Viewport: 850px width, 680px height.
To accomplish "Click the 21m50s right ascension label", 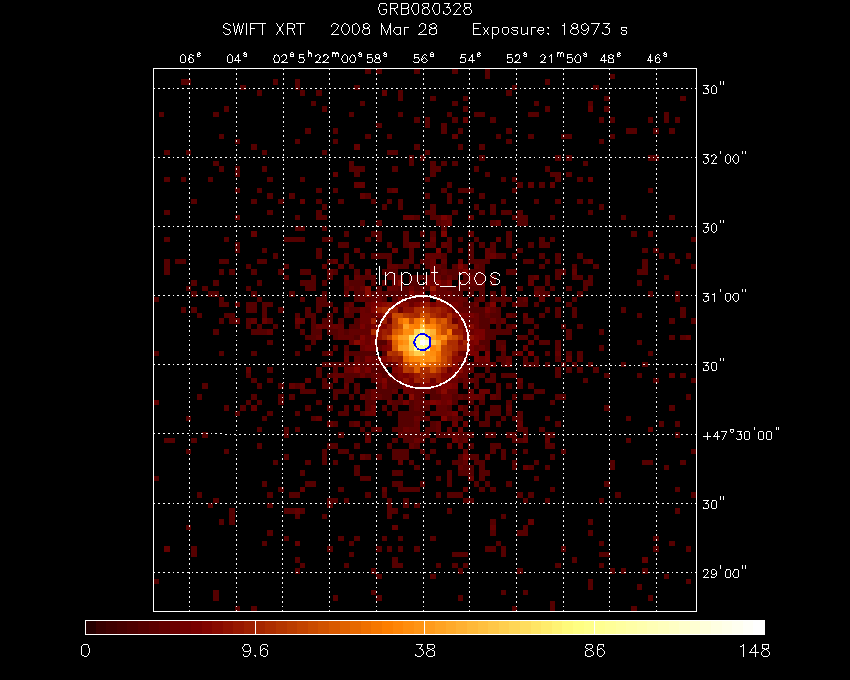I will [565, 59].
